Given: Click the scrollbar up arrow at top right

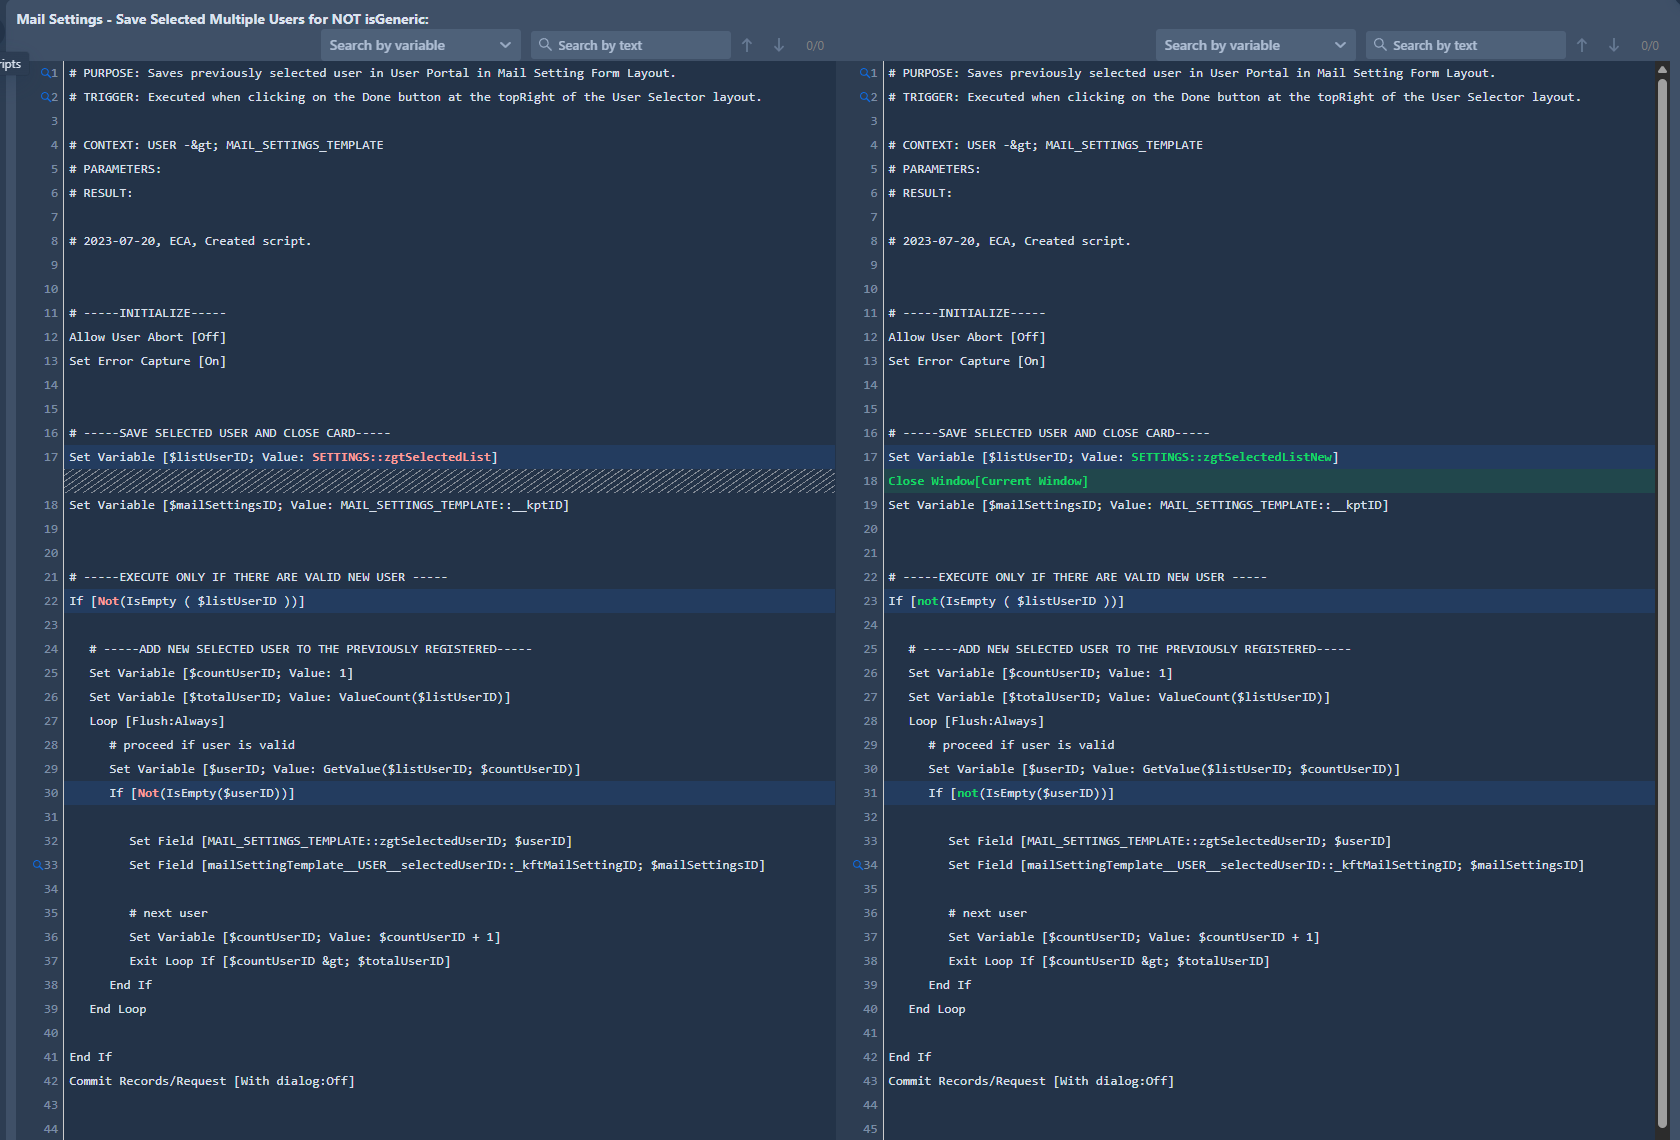Looking at the screenshot, I should click(x=1662, y=70).
